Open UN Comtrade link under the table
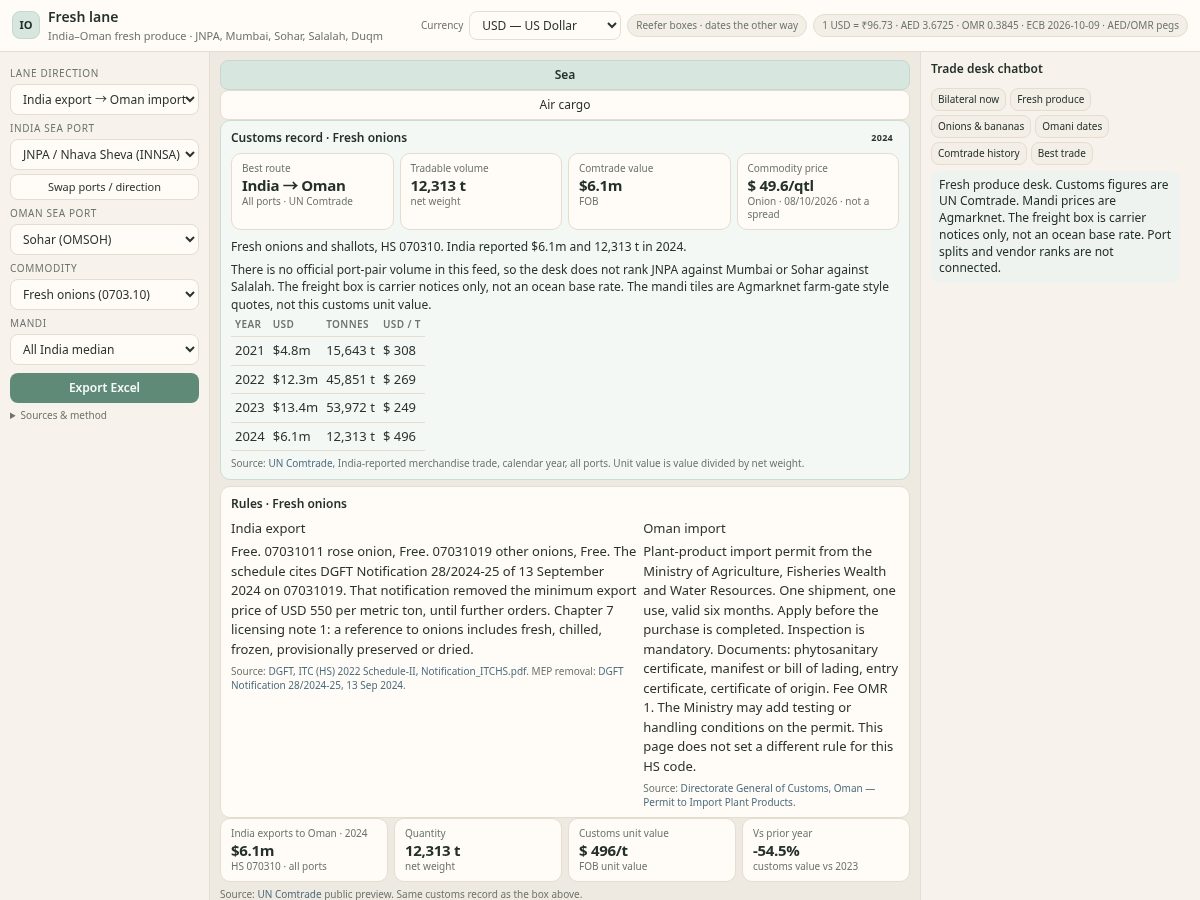Image resolution: width=1200 pixels, height=900 pixels. [x=300, y=463]
